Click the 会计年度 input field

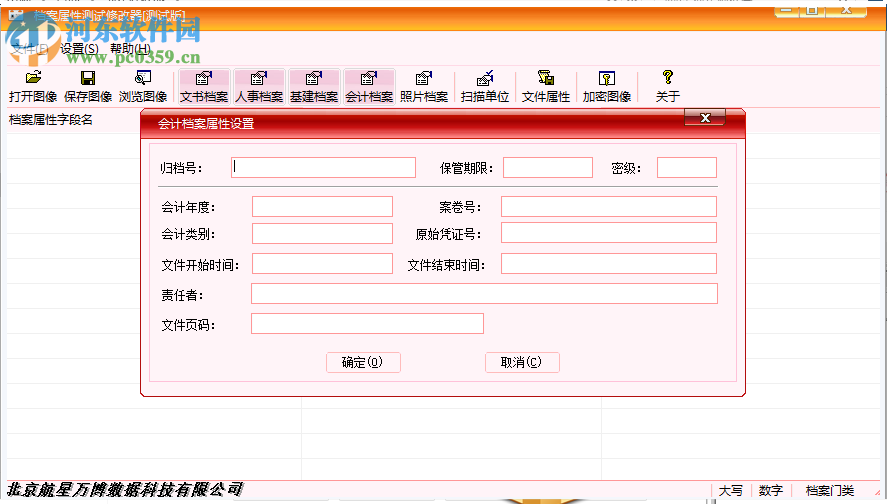(x=322, y=206)
